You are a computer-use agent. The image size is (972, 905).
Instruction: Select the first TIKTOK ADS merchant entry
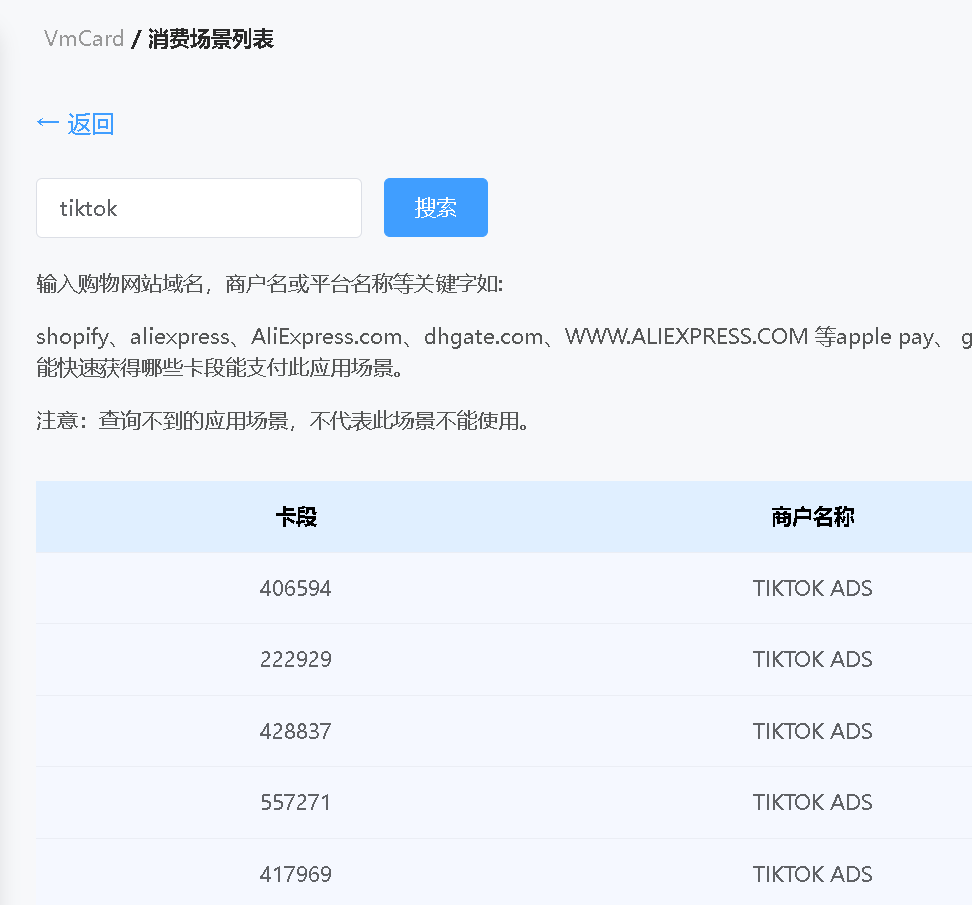(x=812, y=588)
